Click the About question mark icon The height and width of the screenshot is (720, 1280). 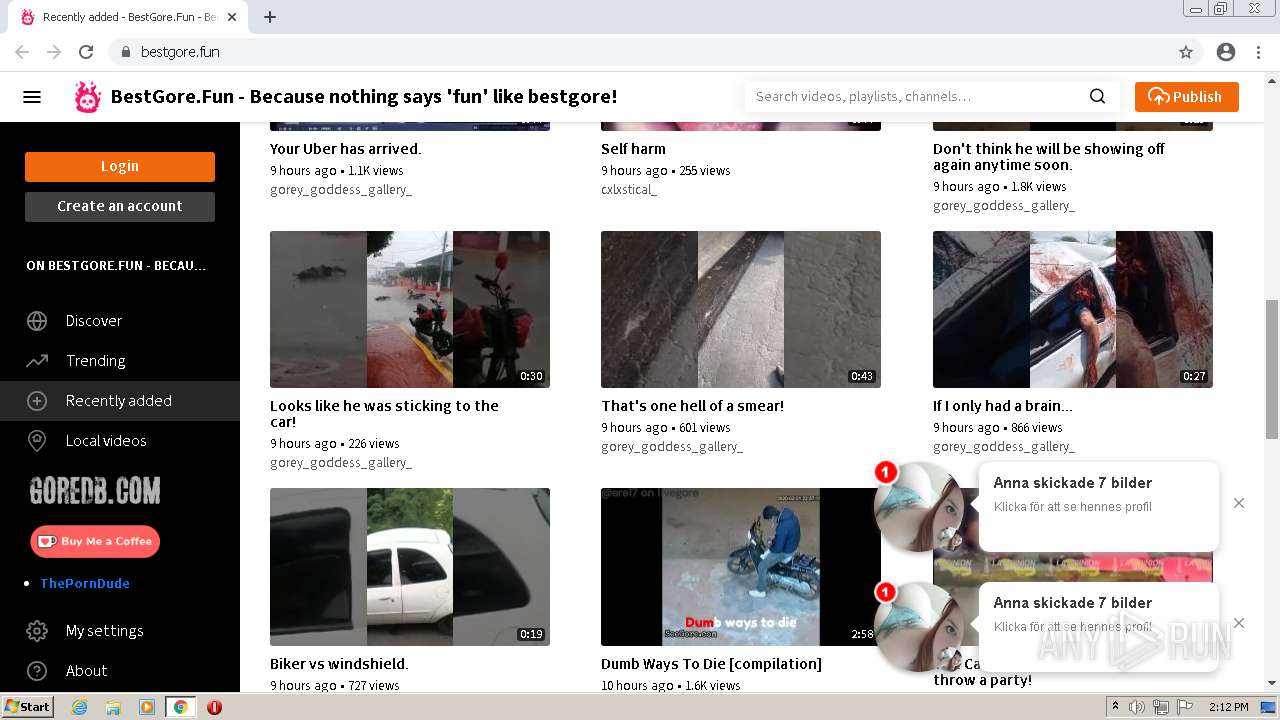pyautogui.click(x=37, y=671)
